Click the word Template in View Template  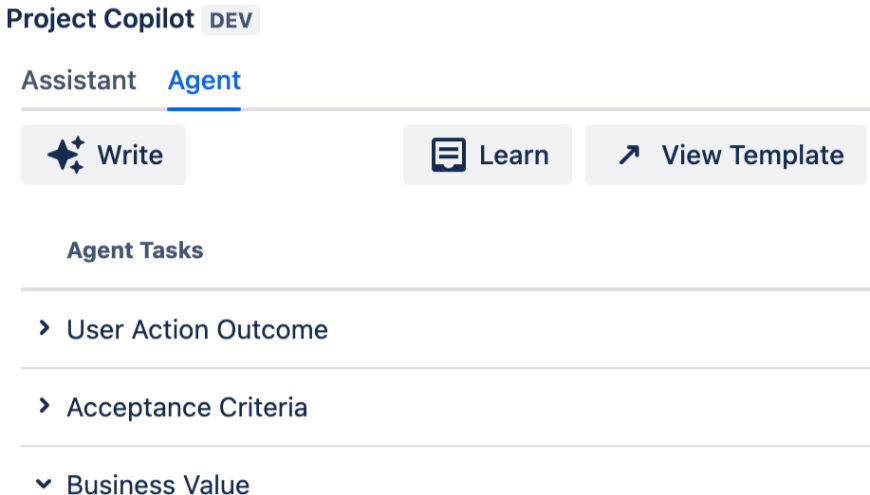click(787, 155)
